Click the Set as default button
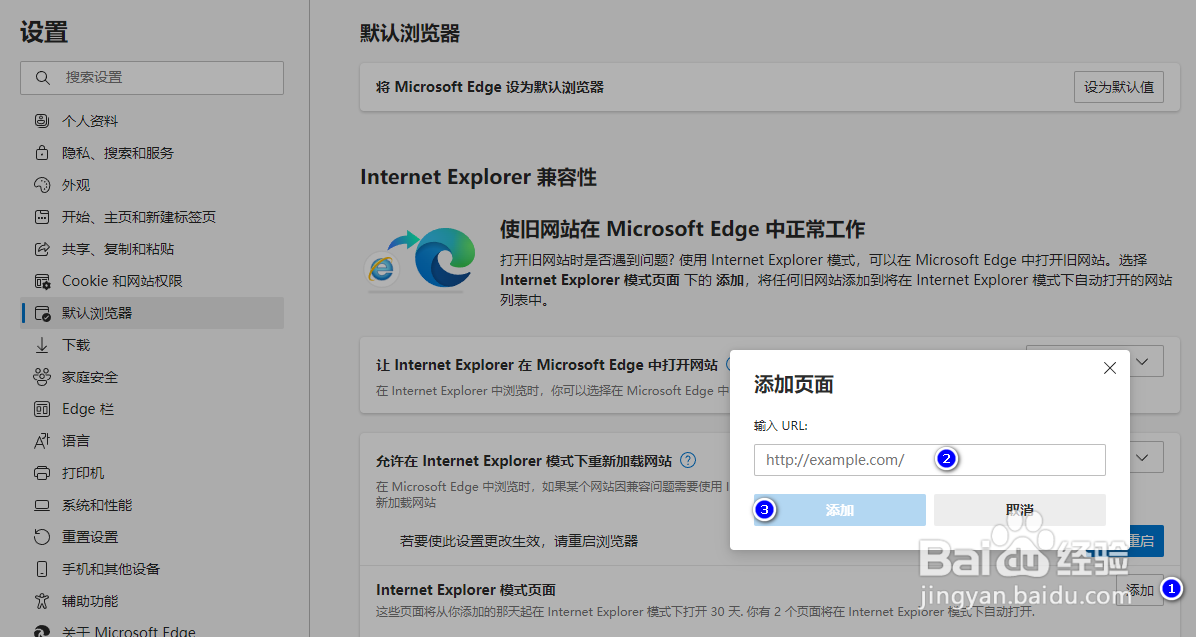 pos(1119,87)
